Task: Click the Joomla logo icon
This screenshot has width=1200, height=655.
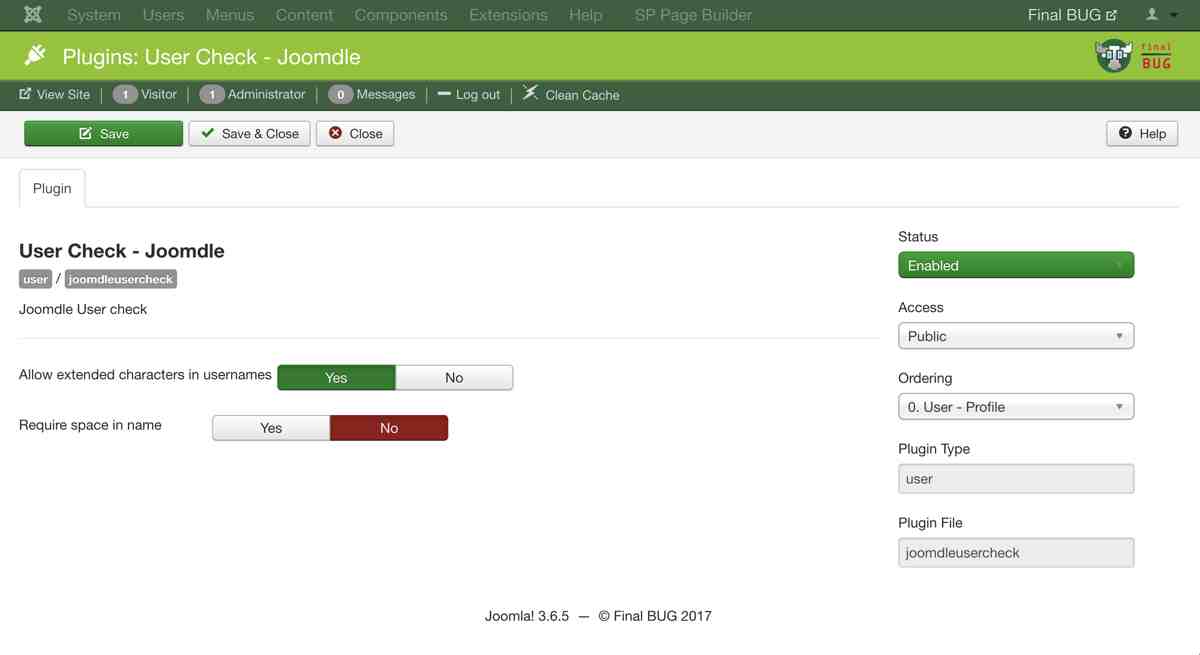Action: [33, 15]
